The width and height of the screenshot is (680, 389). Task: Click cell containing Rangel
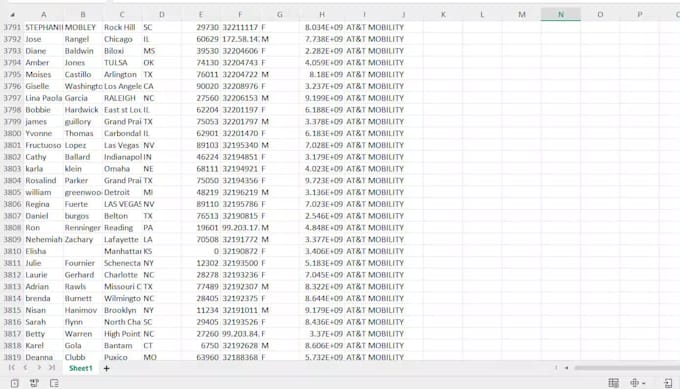coord(83,39)
